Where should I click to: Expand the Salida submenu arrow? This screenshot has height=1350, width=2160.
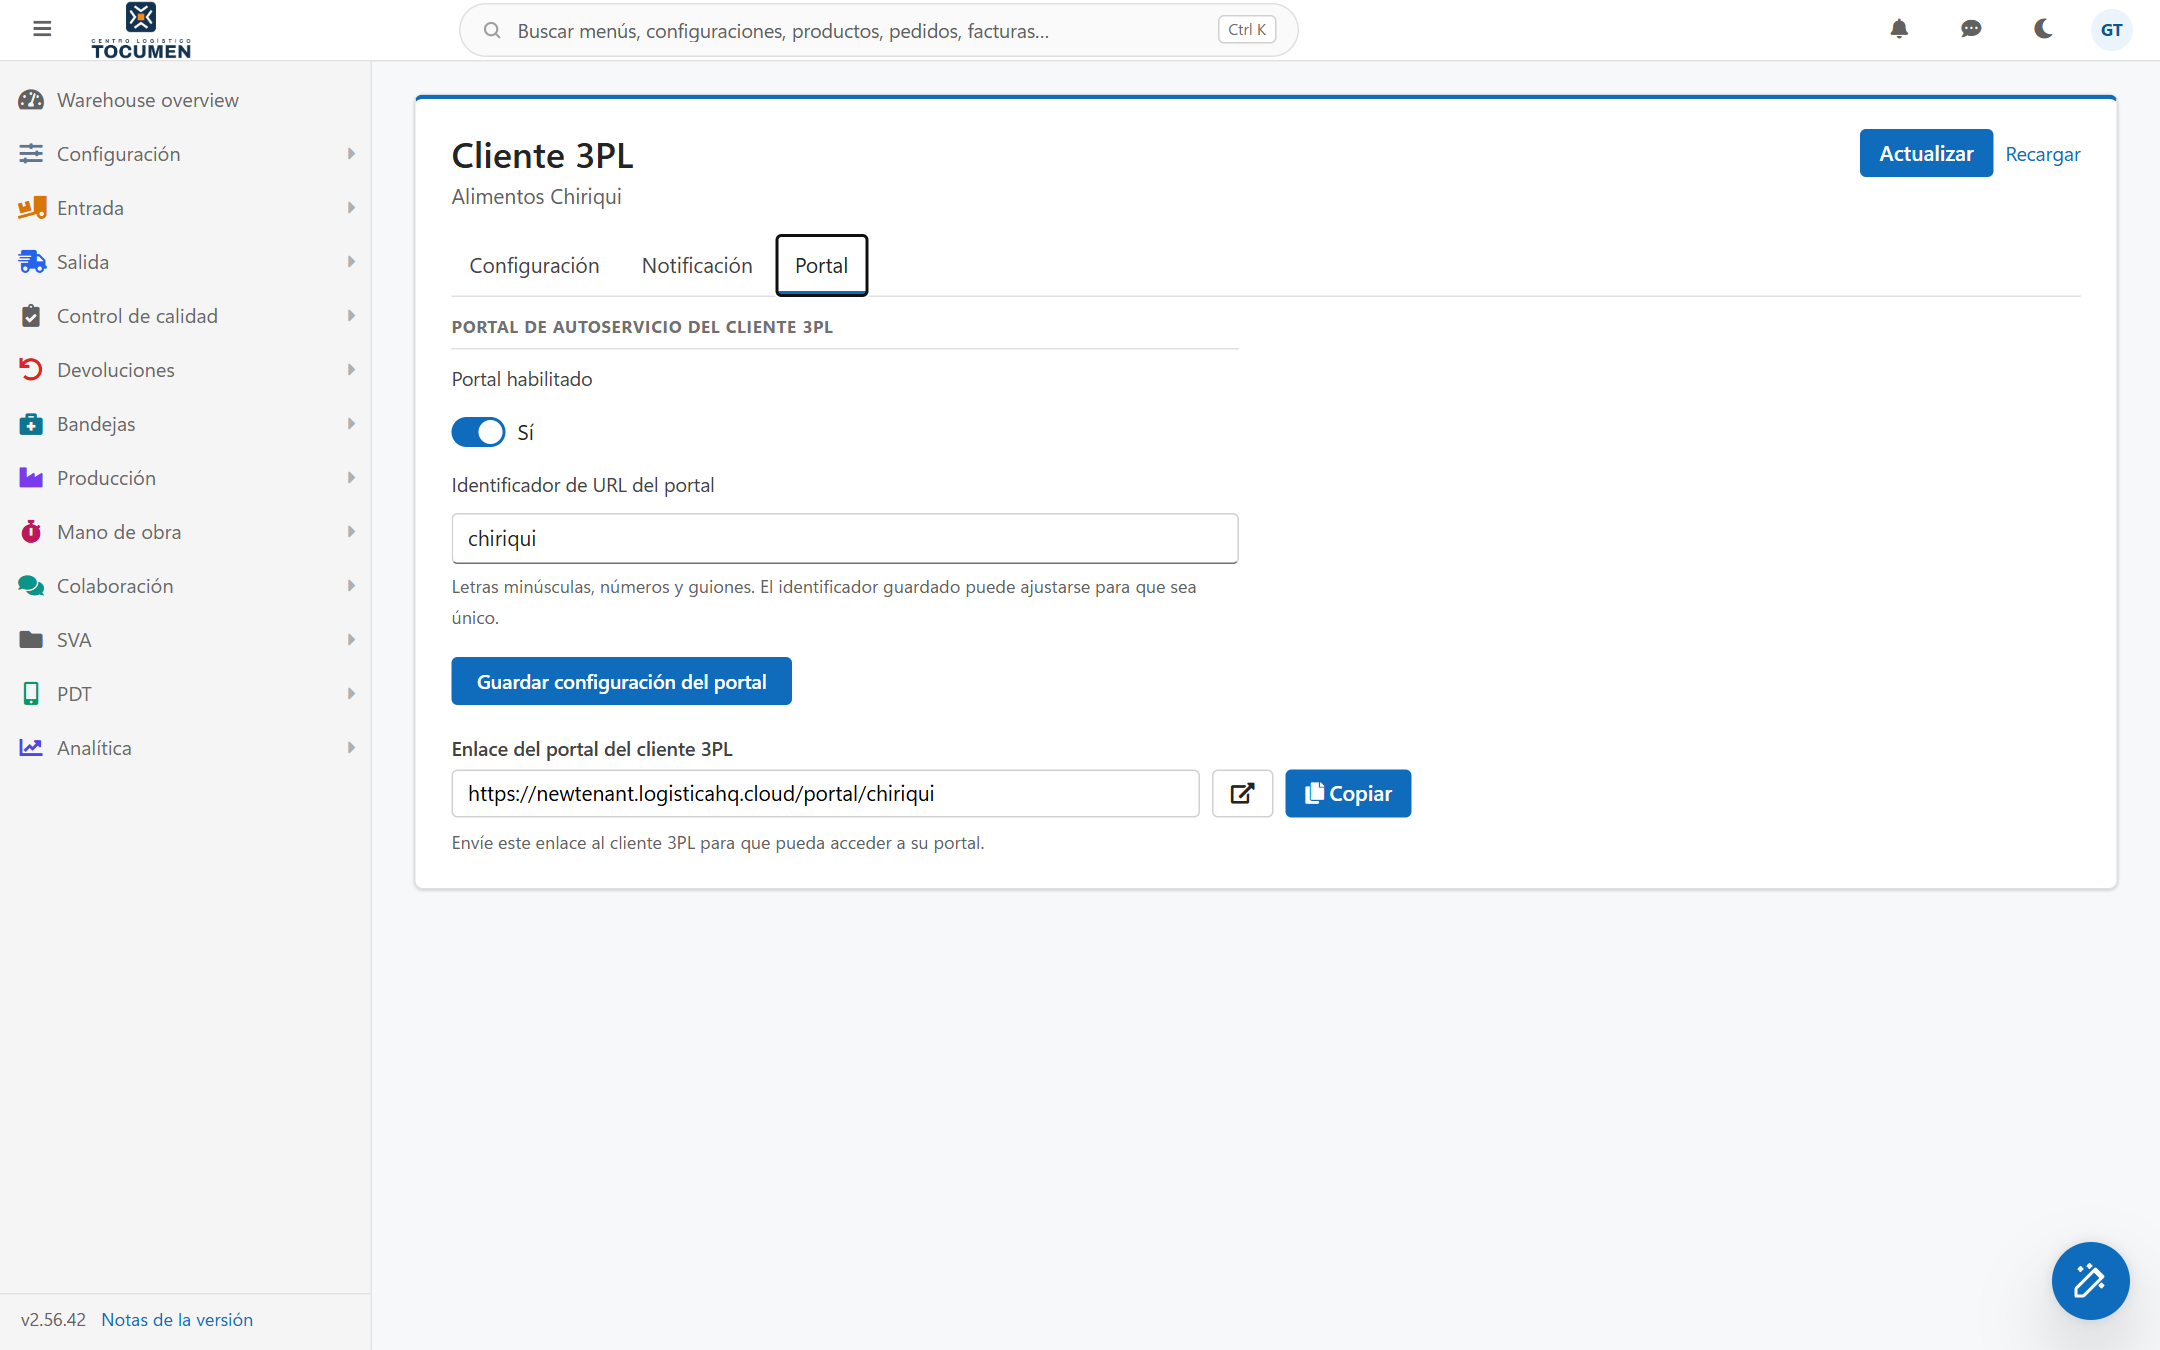coord(351,262)
